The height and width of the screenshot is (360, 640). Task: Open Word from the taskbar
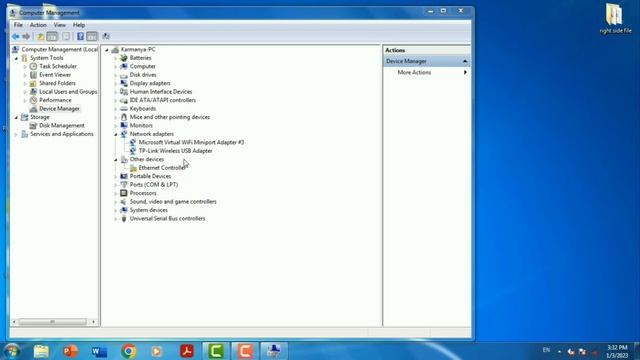pyautogui.click(x=99, y=351)
